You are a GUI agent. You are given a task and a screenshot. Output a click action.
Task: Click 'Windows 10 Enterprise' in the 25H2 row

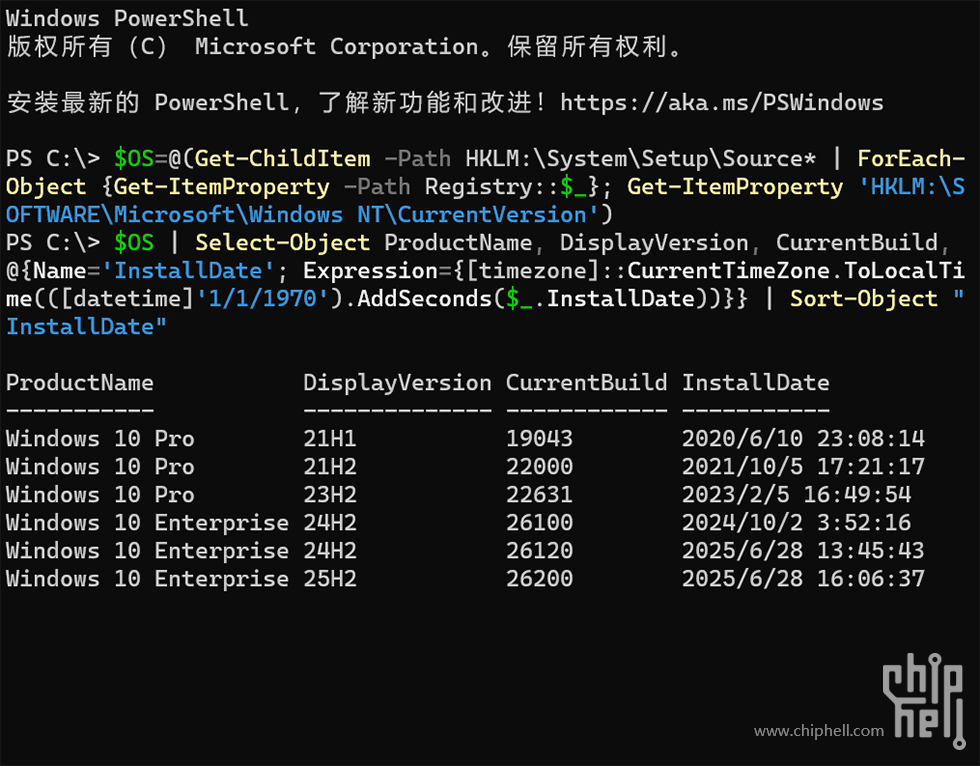point(148,579)
